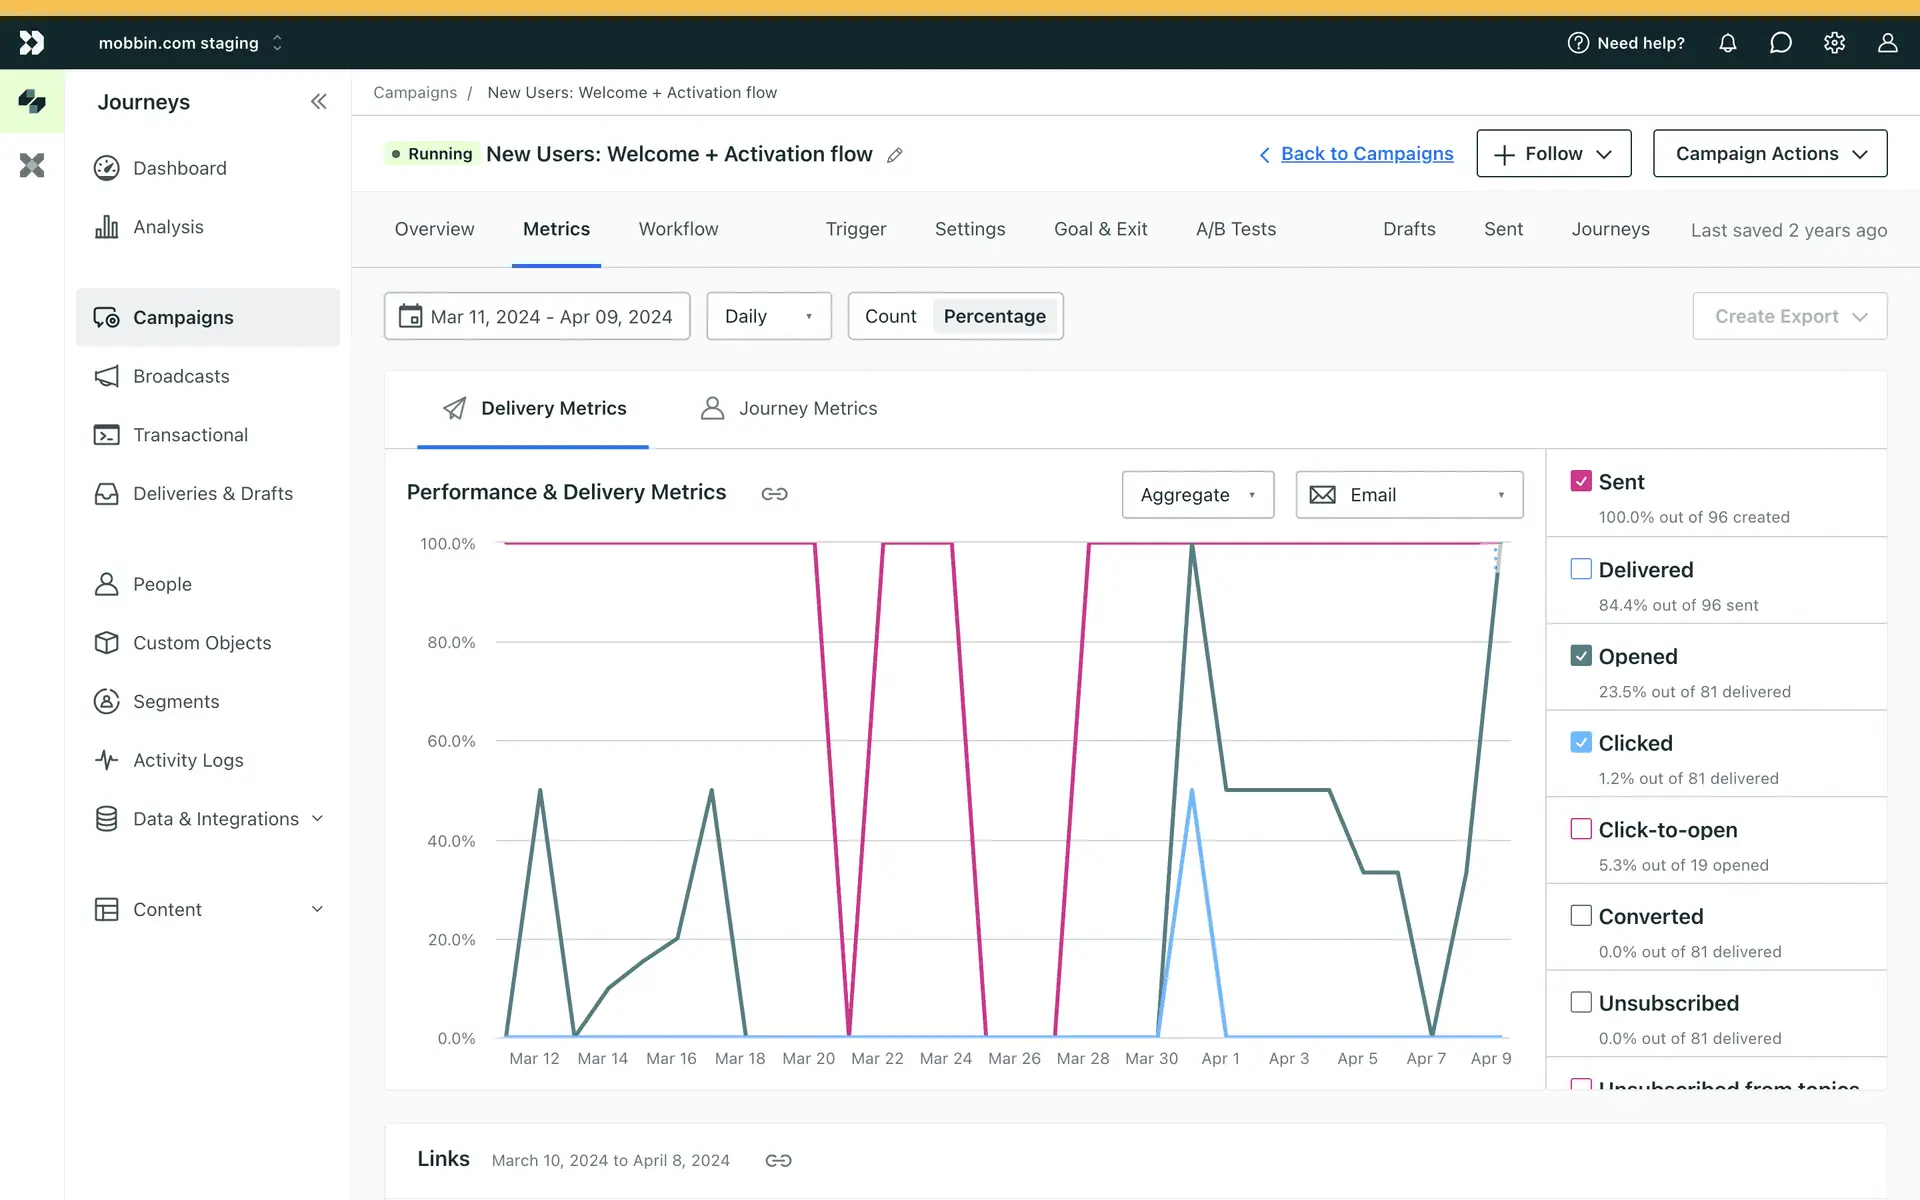The width and height of the screenshot is (1920, 1200).
Task: Open the chat bubble icon in top bar
Action: coord(1780,43)
